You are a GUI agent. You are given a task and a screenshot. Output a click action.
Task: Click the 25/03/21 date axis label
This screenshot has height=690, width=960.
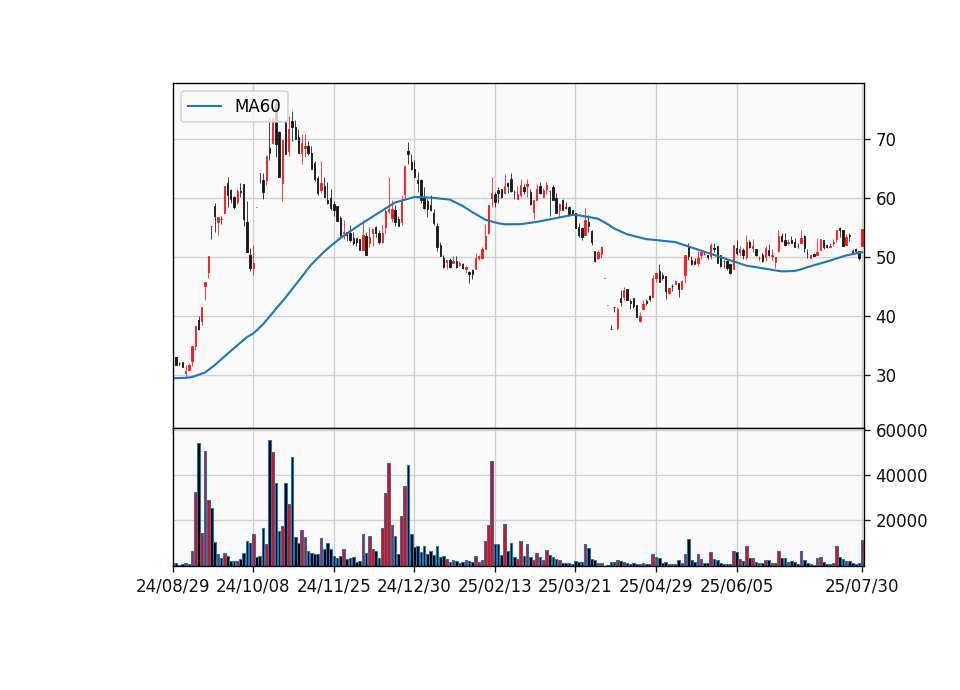(575, 586)
